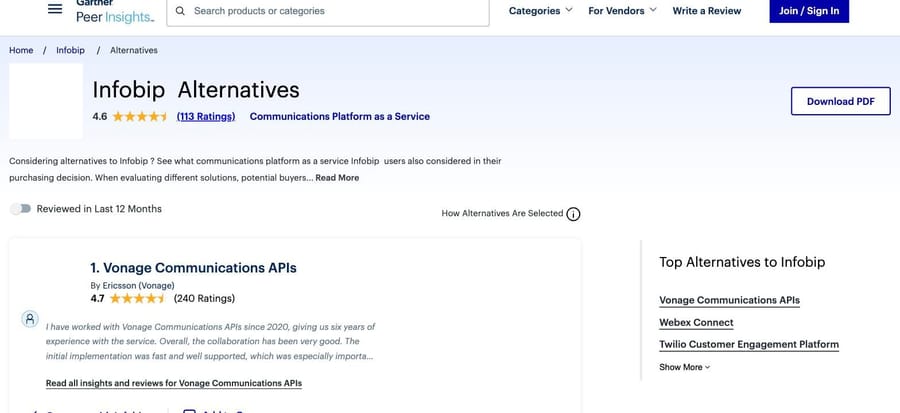900x413 pixels.
Task: Go to Home breadcrumb
Action: click(x=21, y=50)
